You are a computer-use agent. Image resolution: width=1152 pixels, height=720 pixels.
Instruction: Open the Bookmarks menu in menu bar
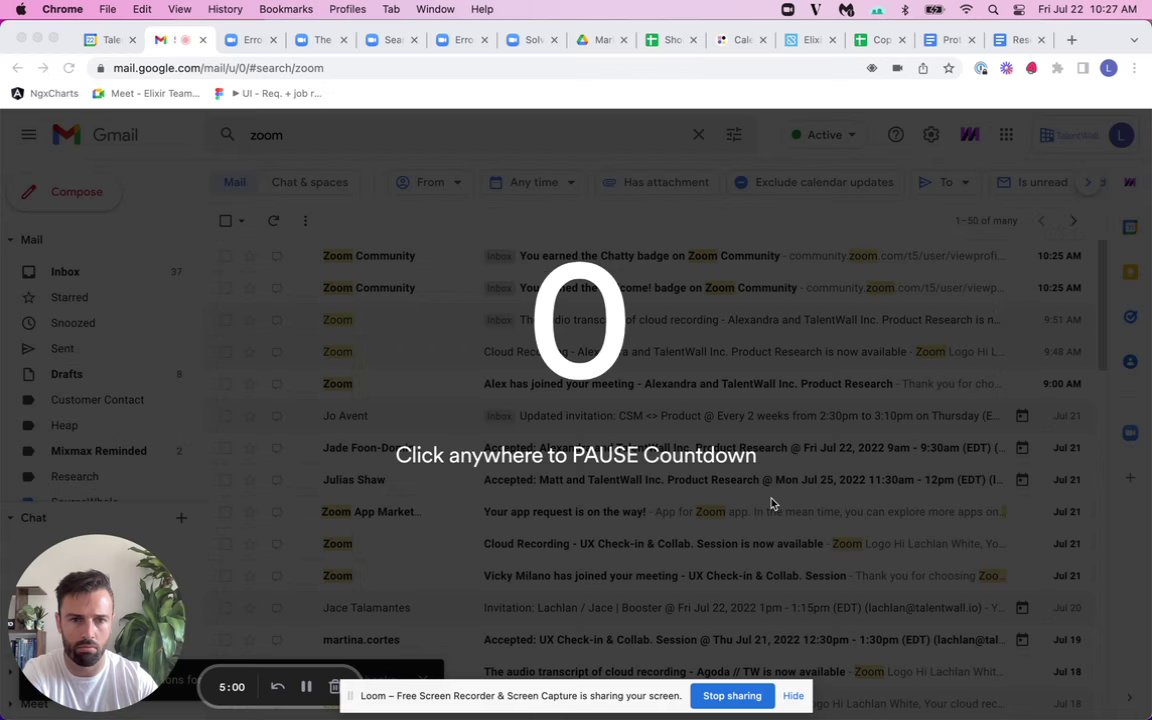tap(286, 10)
